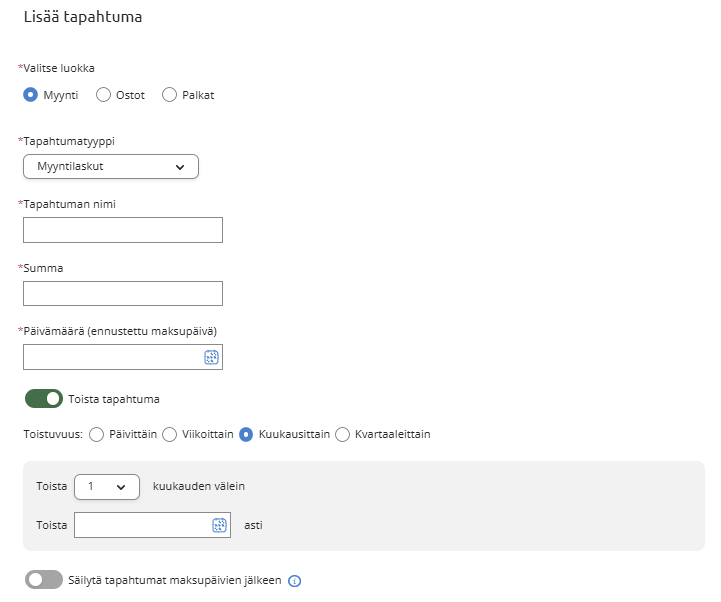Open the Tapahtumatyyppi dropdown
Image resolution: width=721 pixels, height=602 pixels.
[x=111, y=167]
